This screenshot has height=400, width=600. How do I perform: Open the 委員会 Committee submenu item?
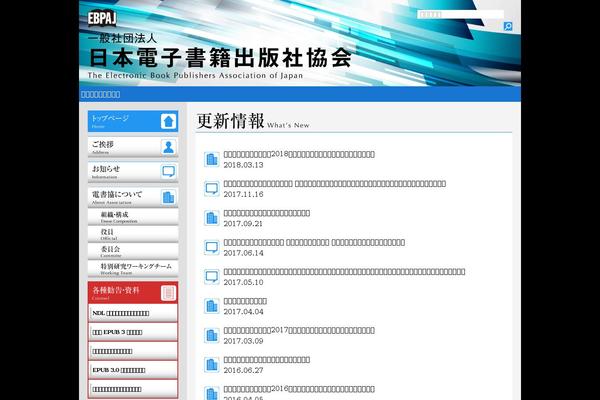[x=133, y=251]
